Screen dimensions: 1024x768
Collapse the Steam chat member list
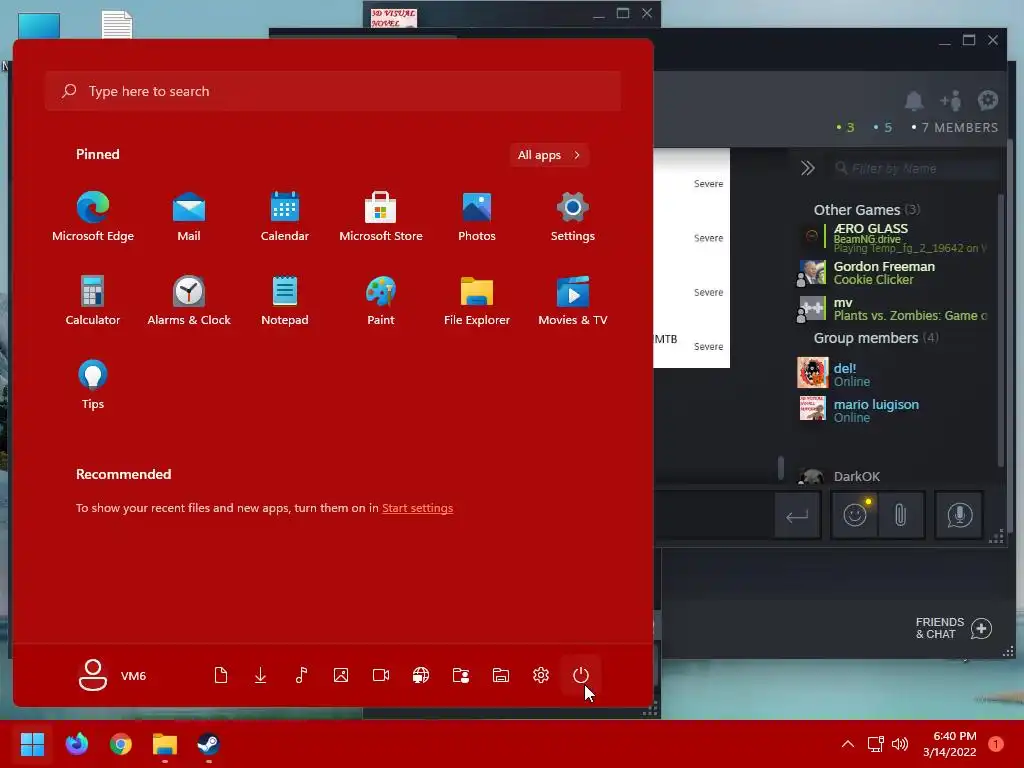click(808, 168)
